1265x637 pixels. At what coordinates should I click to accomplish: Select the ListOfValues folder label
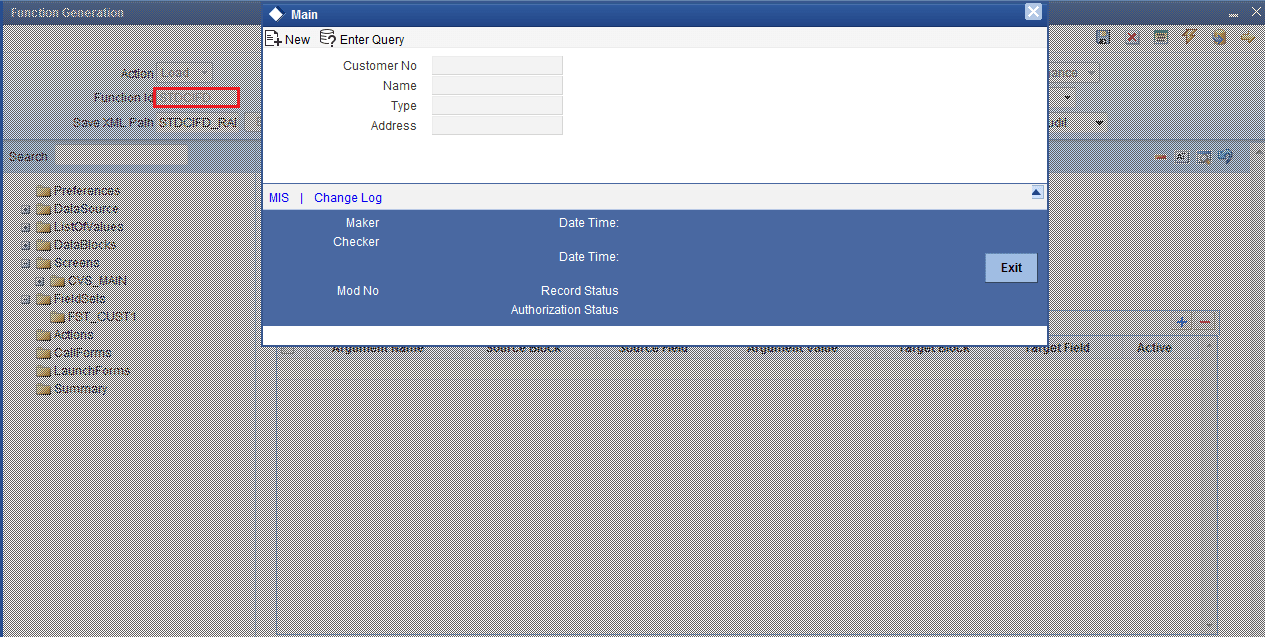(89, 227)
